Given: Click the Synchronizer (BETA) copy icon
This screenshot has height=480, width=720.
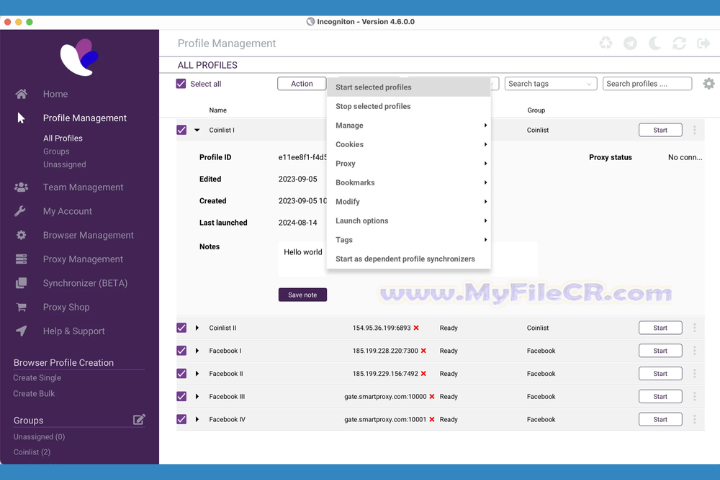Looking at the screenshot, I should pos(21,283).
